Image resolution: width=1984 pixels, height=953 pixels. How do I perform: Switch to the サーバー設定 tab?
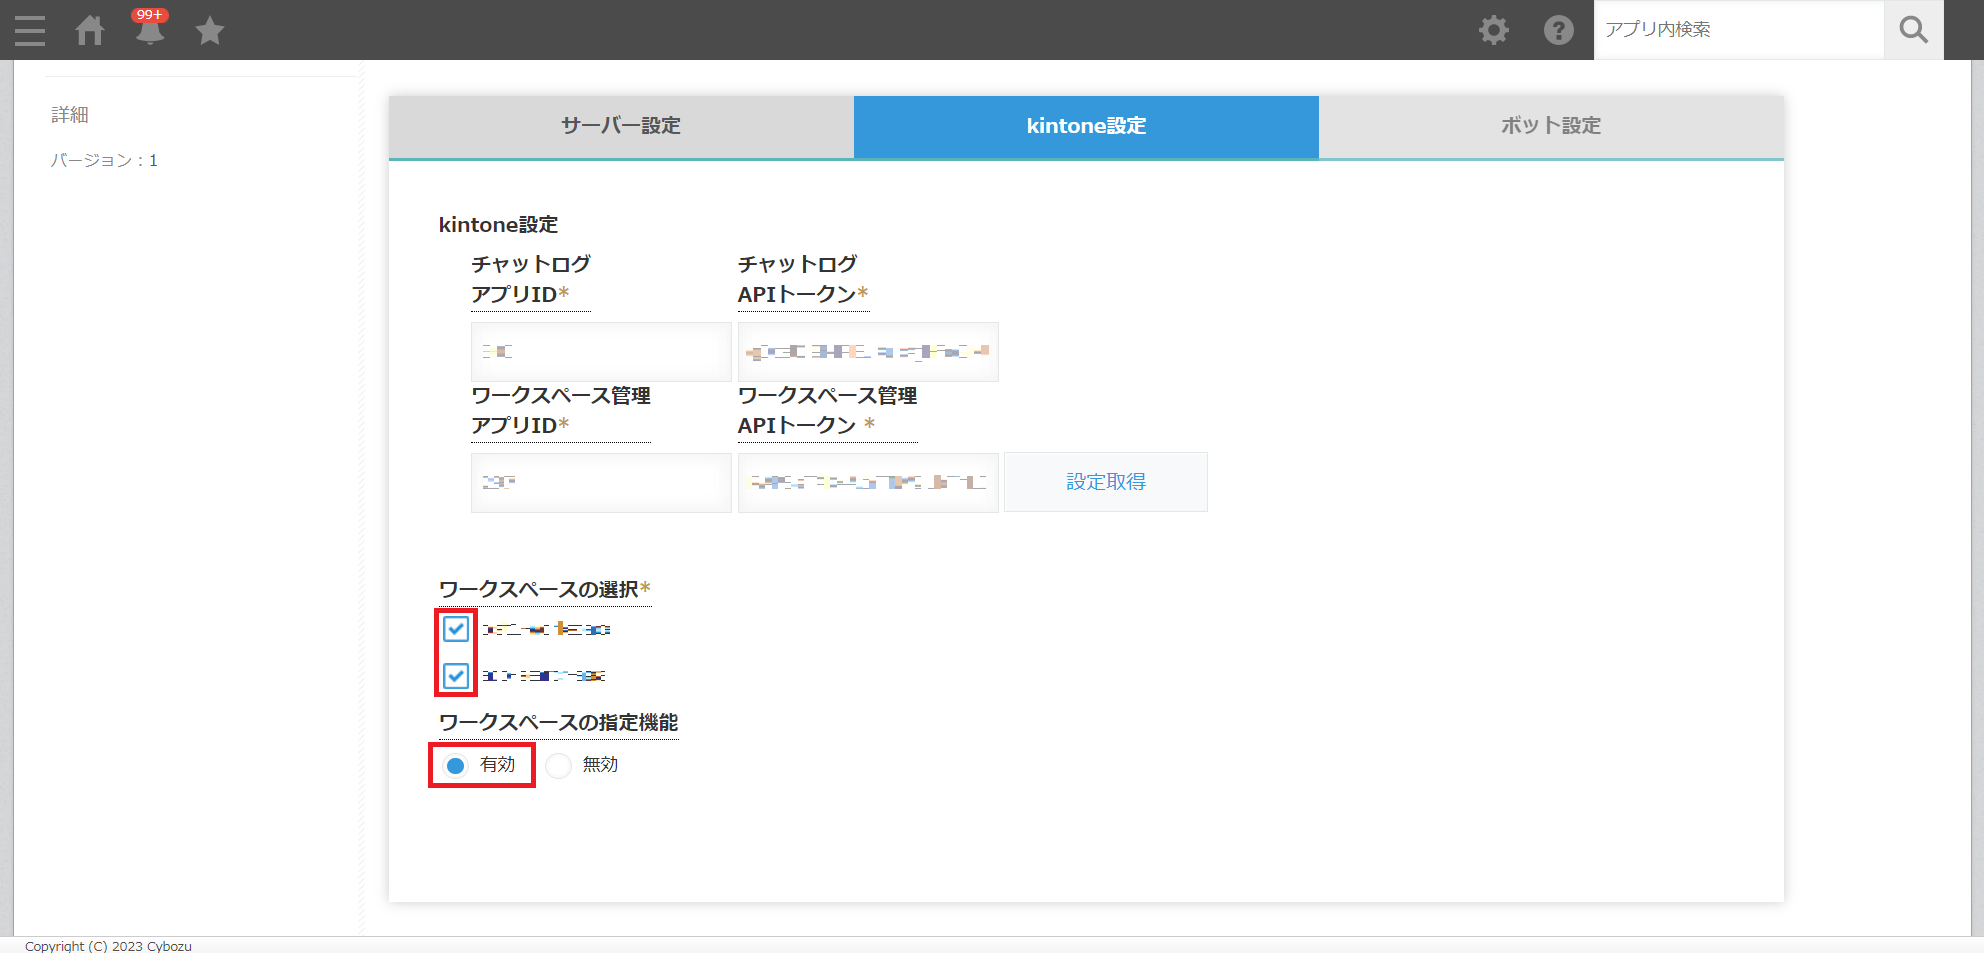click(621, 126)
